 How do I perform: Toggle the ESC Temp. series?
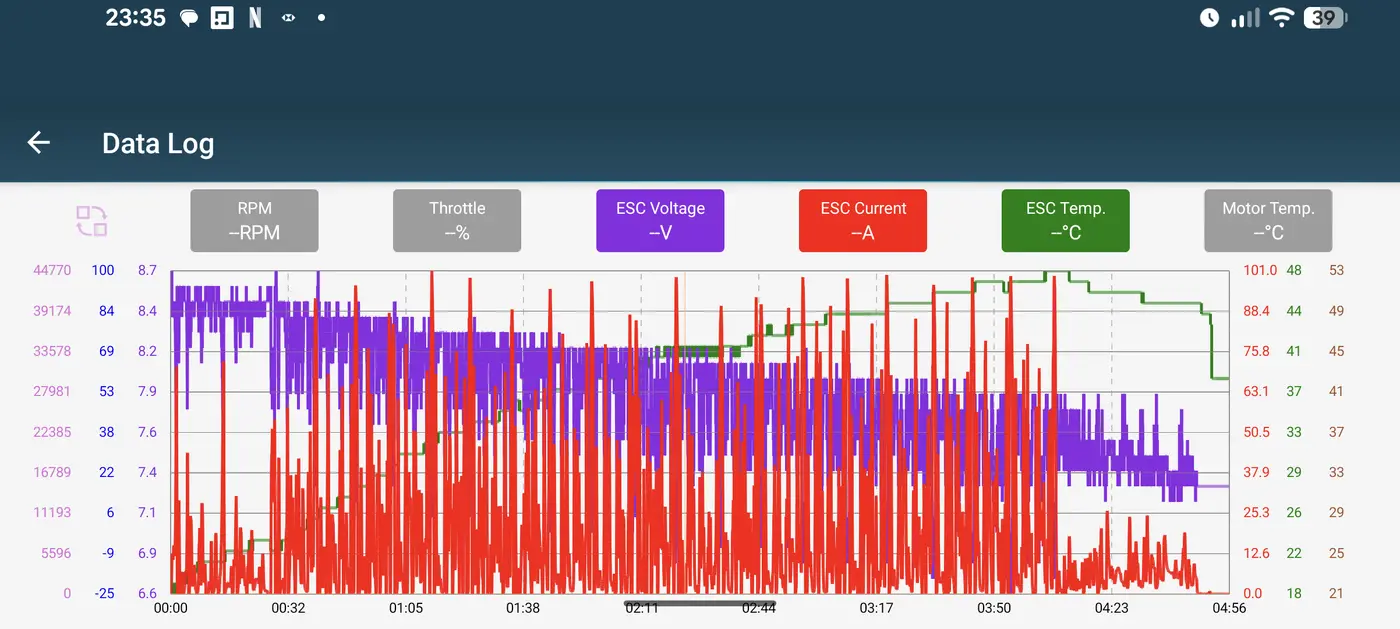coord(1065,221)
